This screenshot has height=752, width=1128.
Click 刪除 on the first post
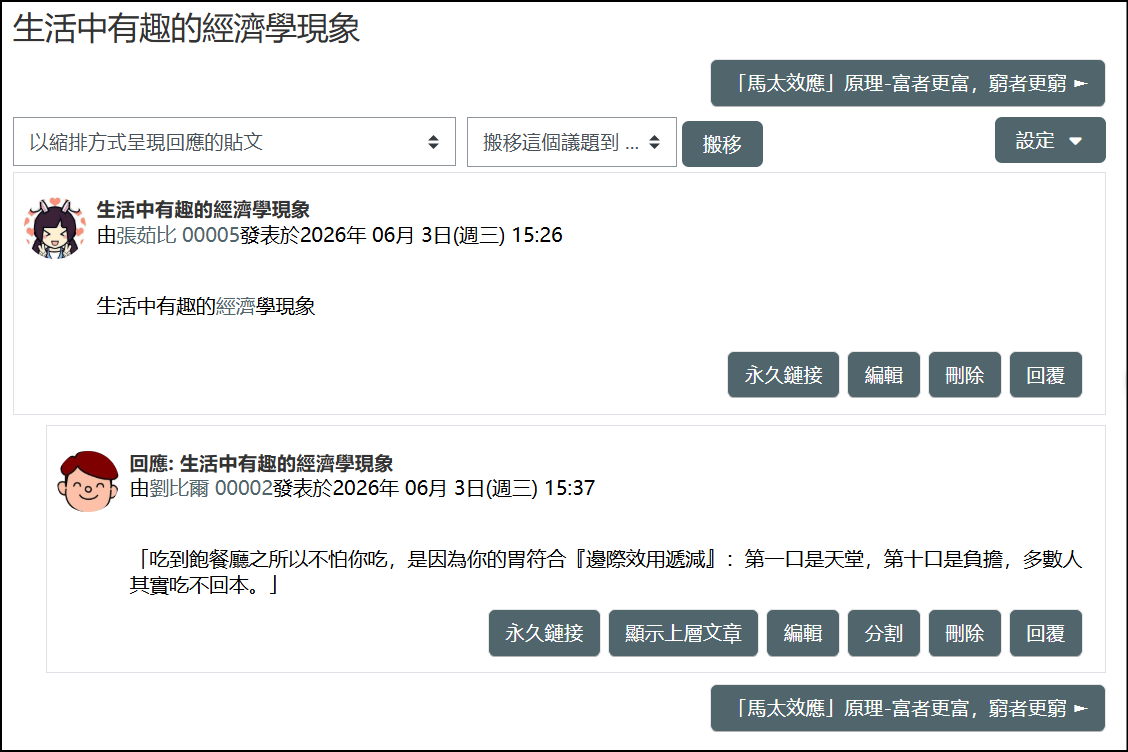(x=964, y=374)
